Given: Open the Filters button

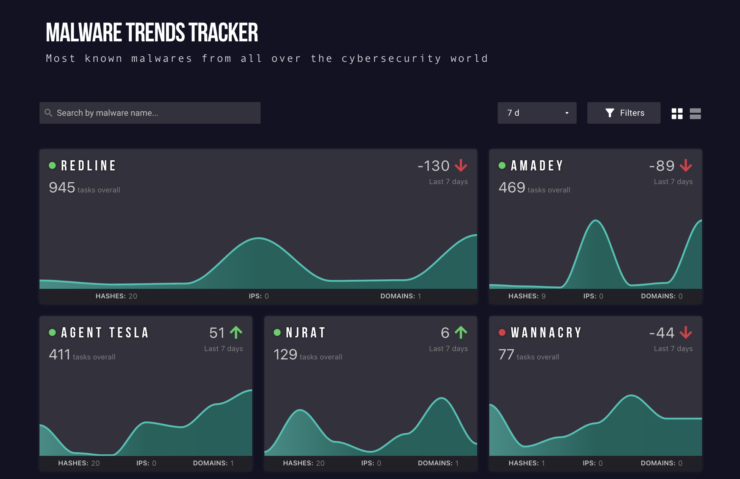Looking at the screenshot, I should 624,113.
